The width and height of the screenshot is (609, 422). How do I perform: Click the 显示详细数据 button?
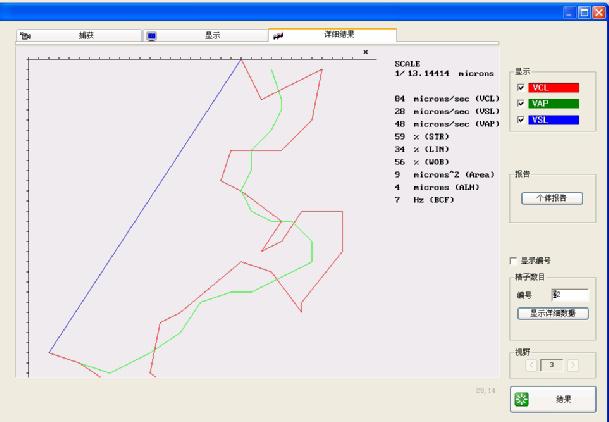pos(553,313)
